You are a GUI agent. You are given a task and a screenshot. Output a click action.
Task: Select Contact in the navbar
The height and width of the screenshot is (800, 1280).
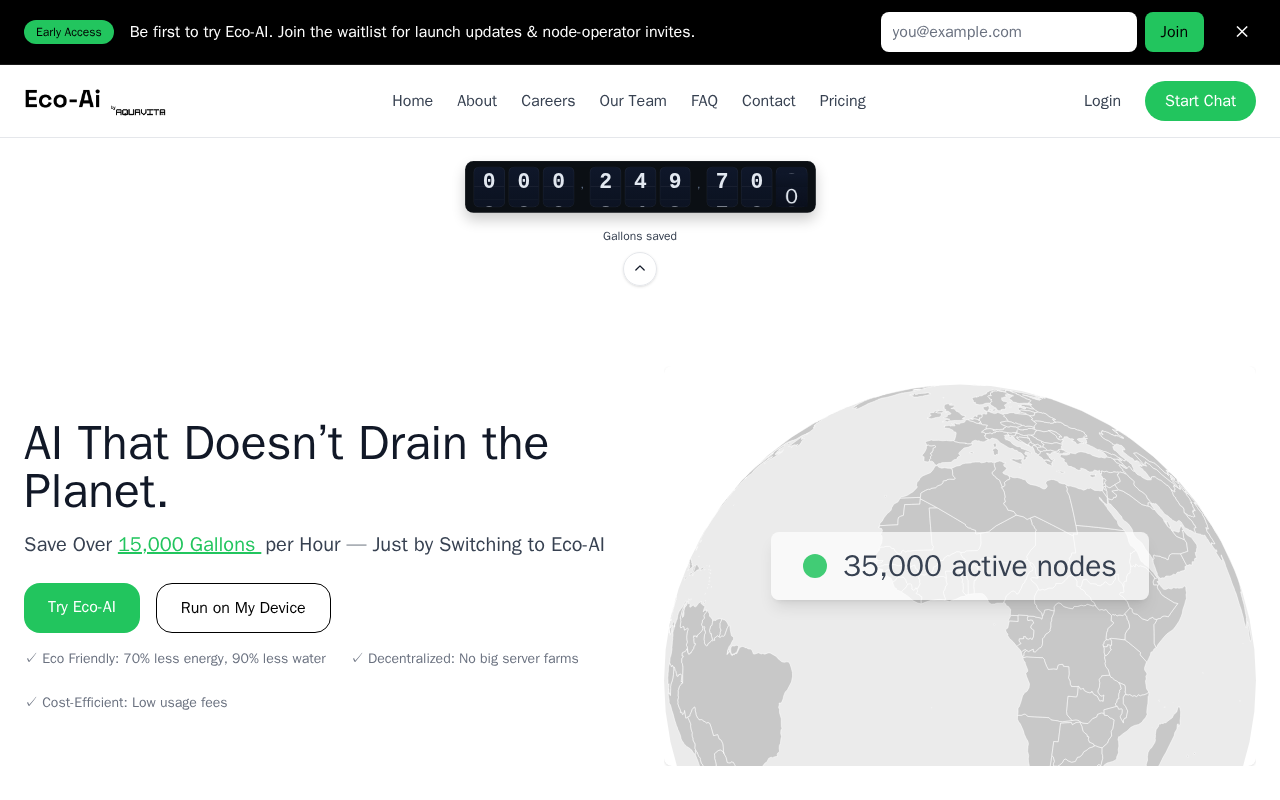(x=768, y=101)
